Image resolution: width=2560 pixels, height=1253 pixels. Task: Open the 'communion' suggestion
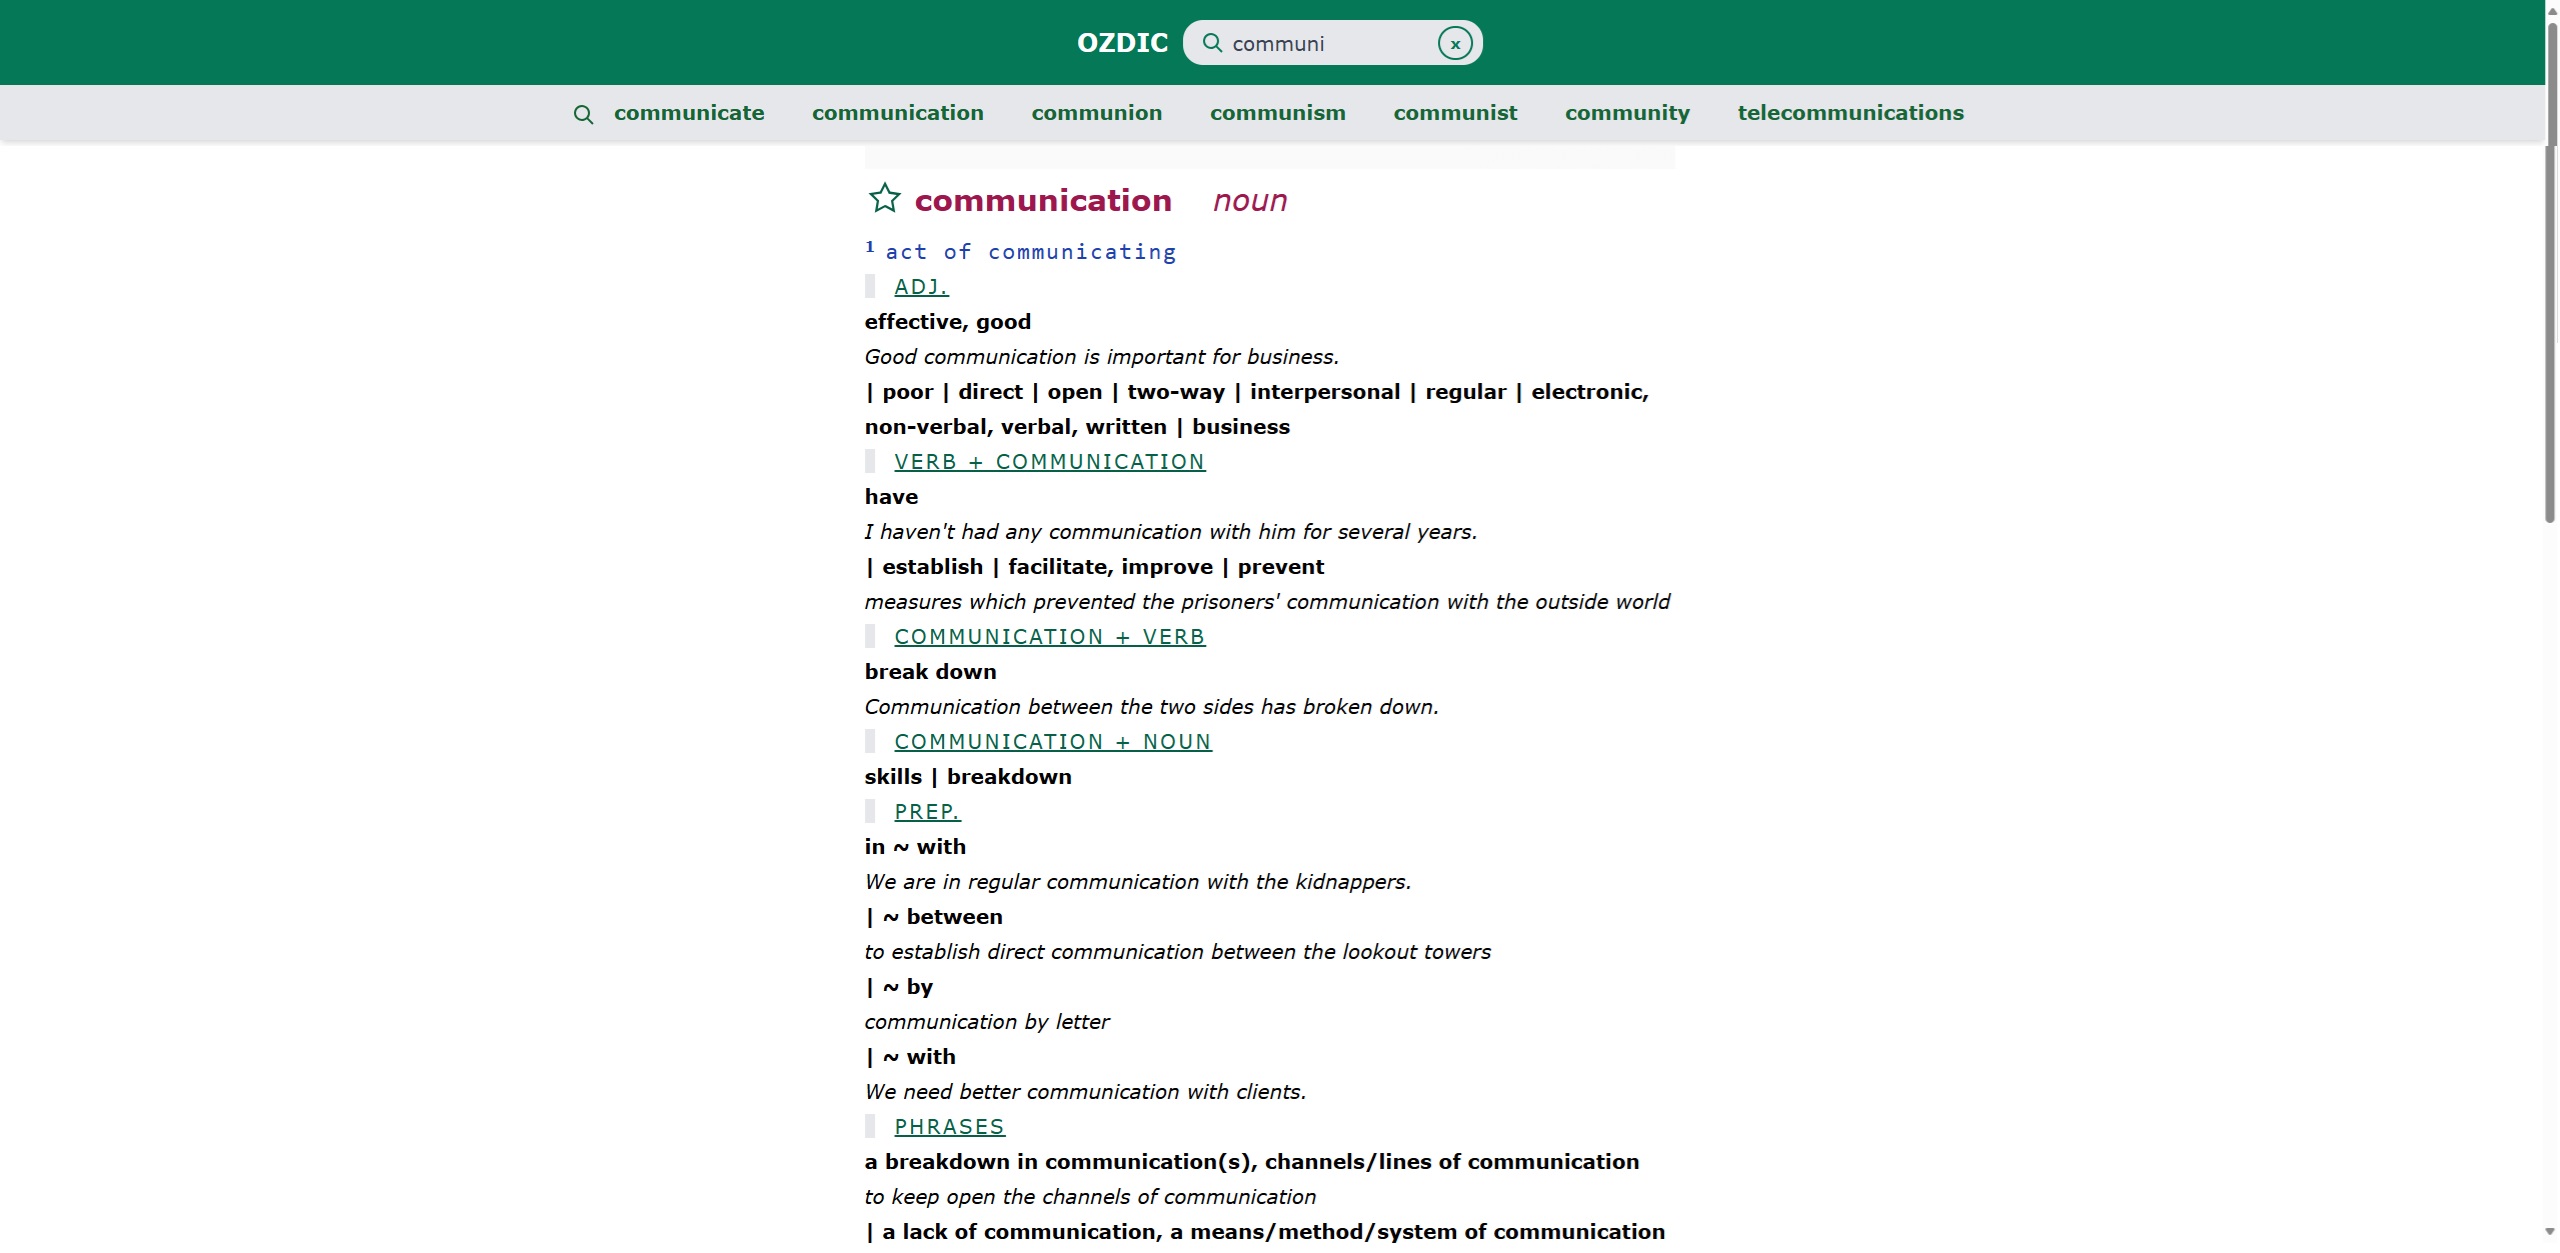coord(1096,113)
